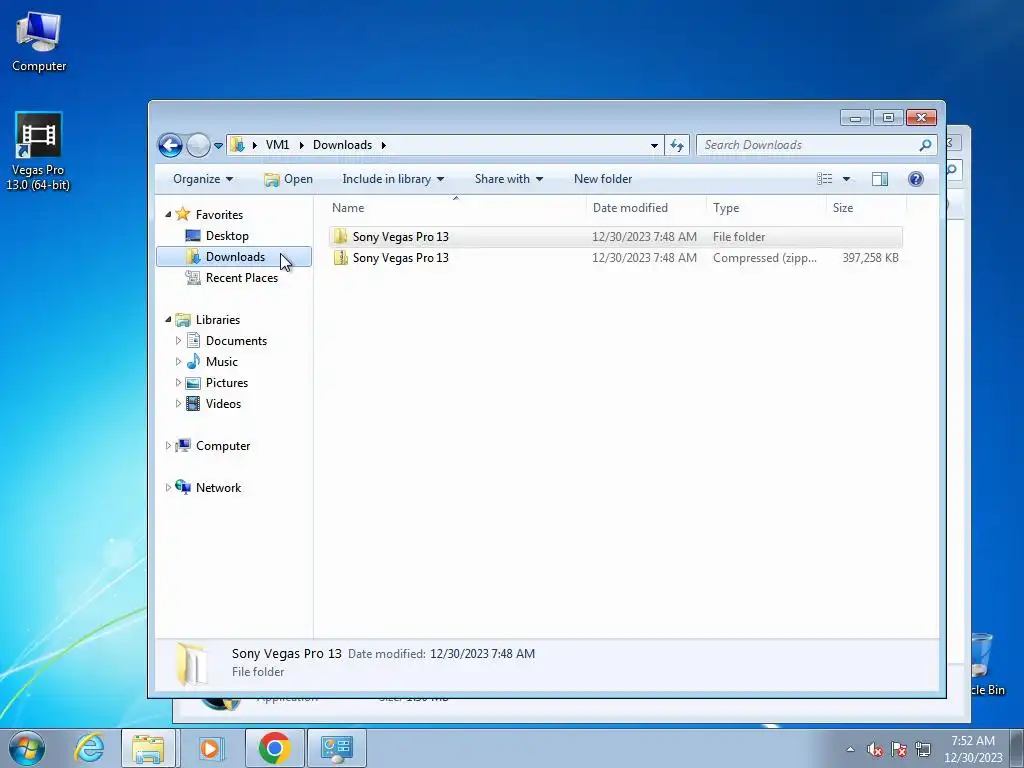Select Desktop under Favorites
1024x768 pixels.
(x=227, y=236)
